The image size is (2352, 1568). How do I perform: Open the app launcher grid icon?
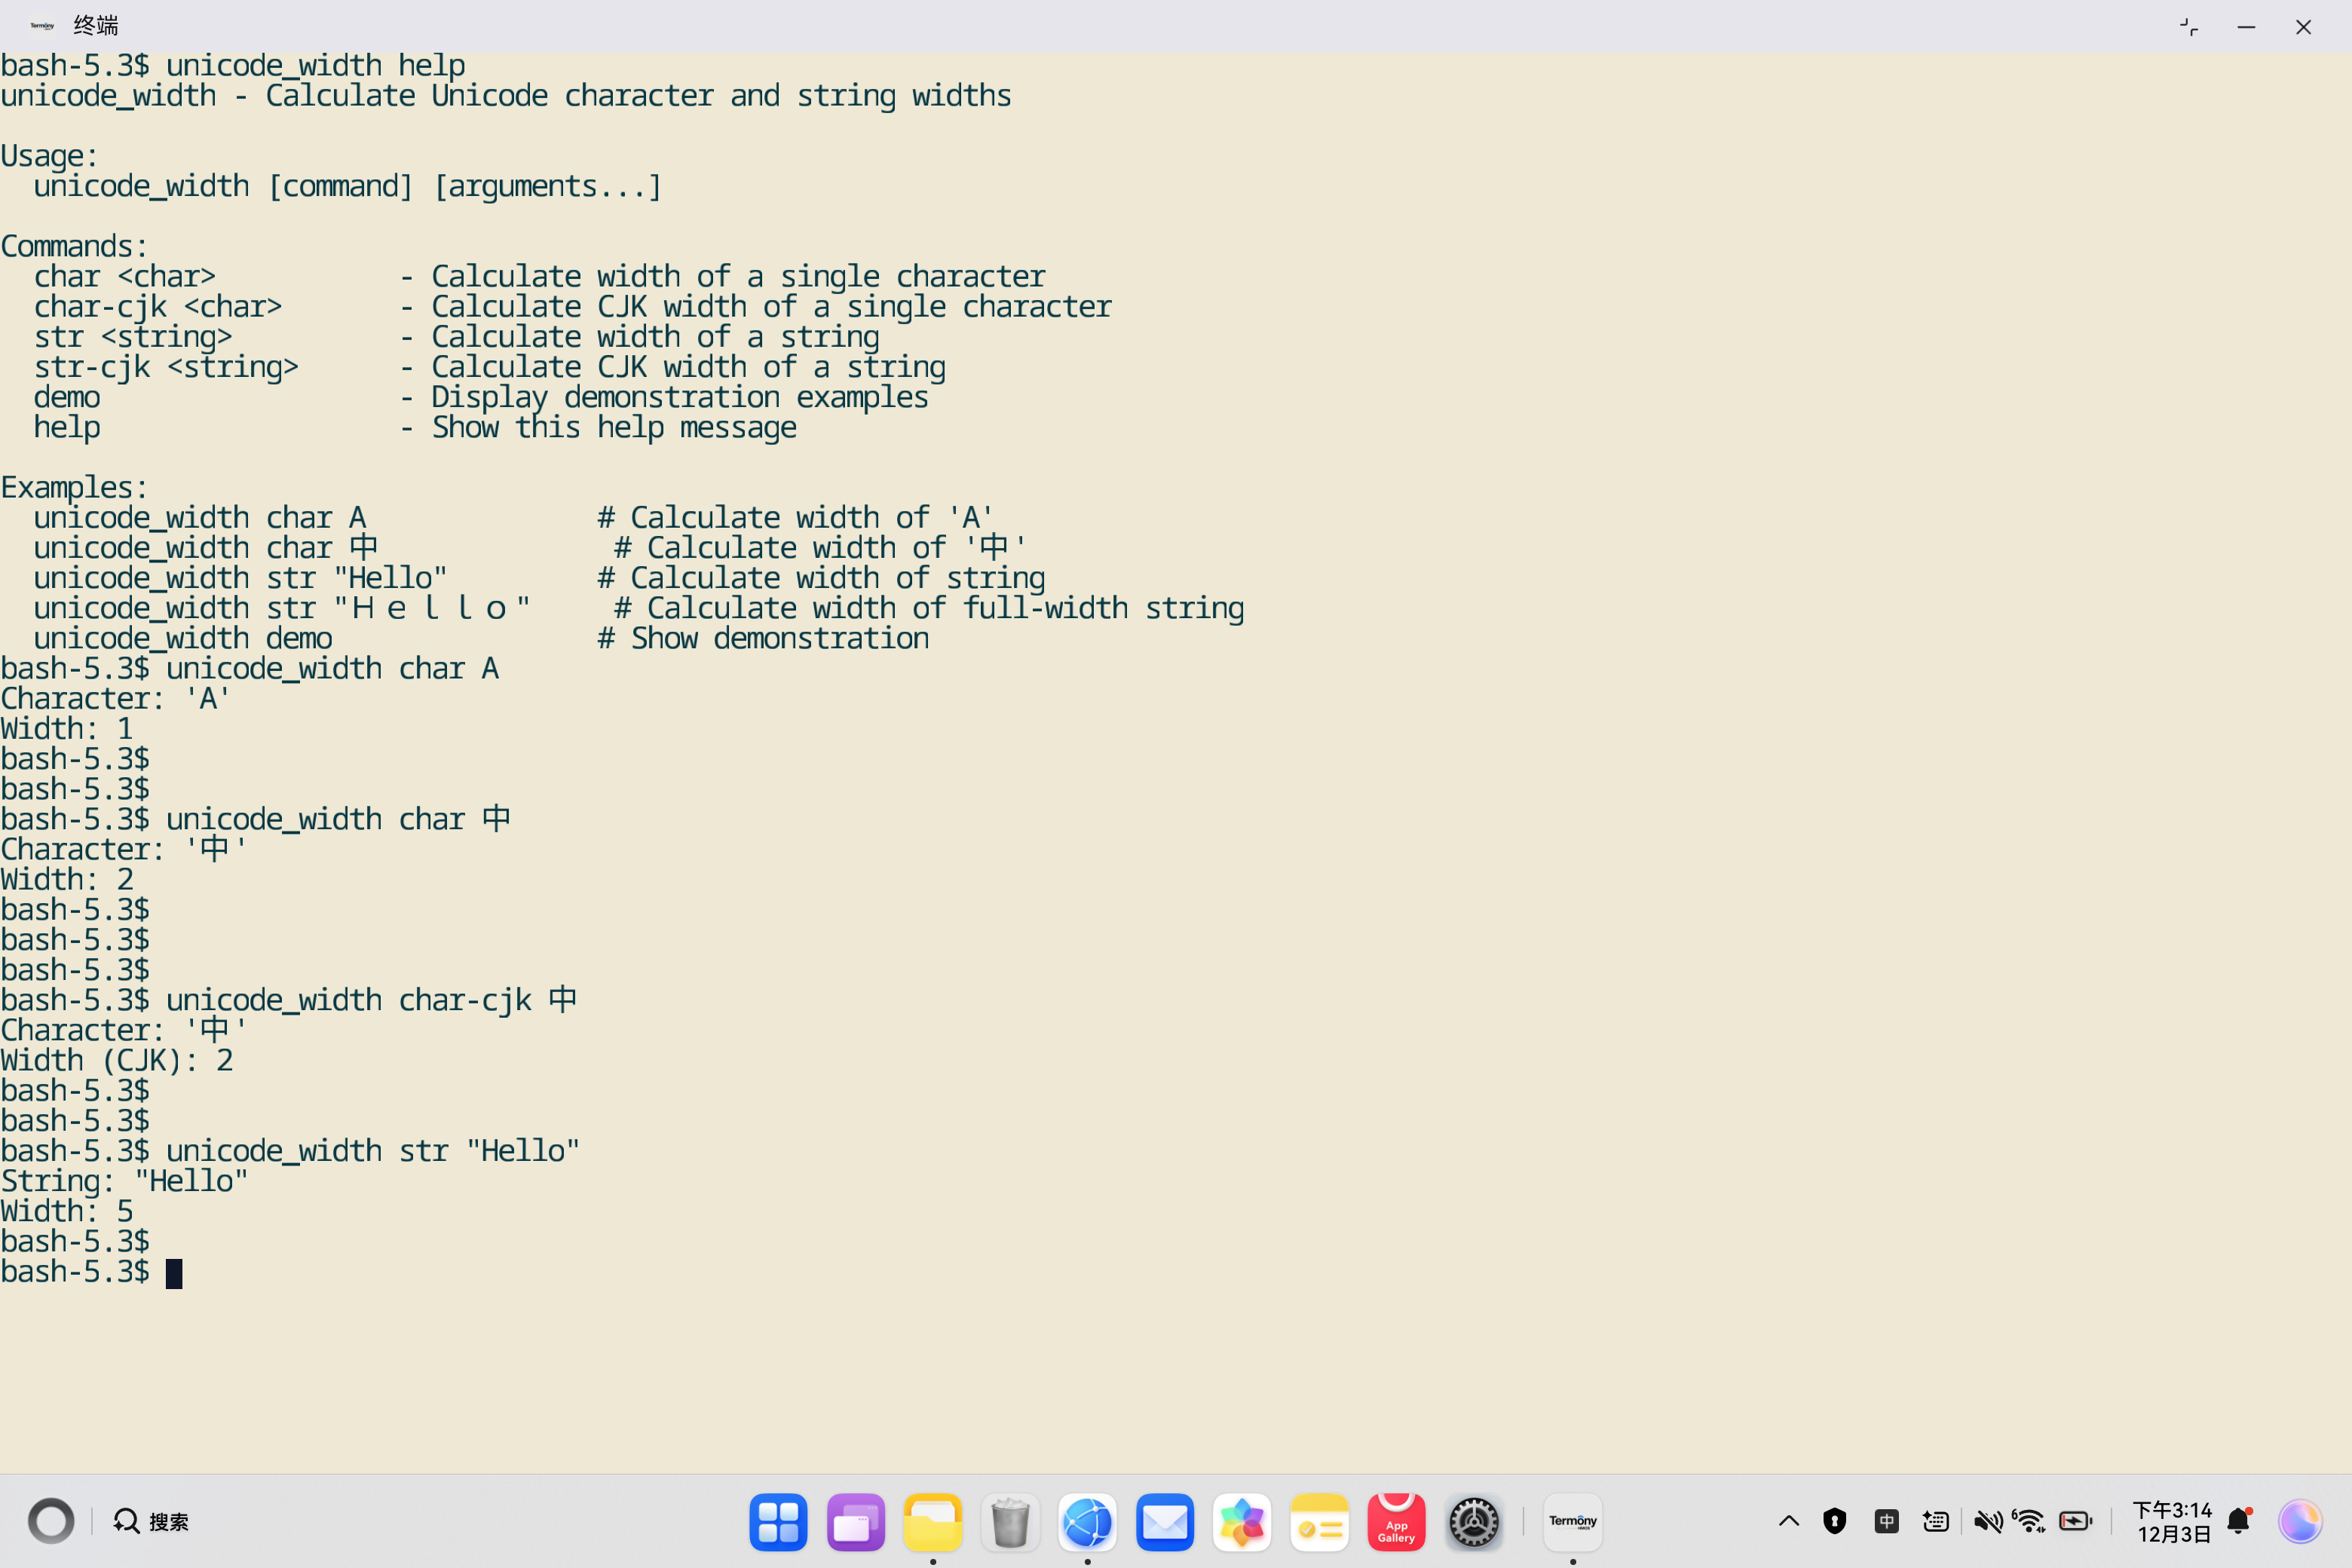[778, 1522]
